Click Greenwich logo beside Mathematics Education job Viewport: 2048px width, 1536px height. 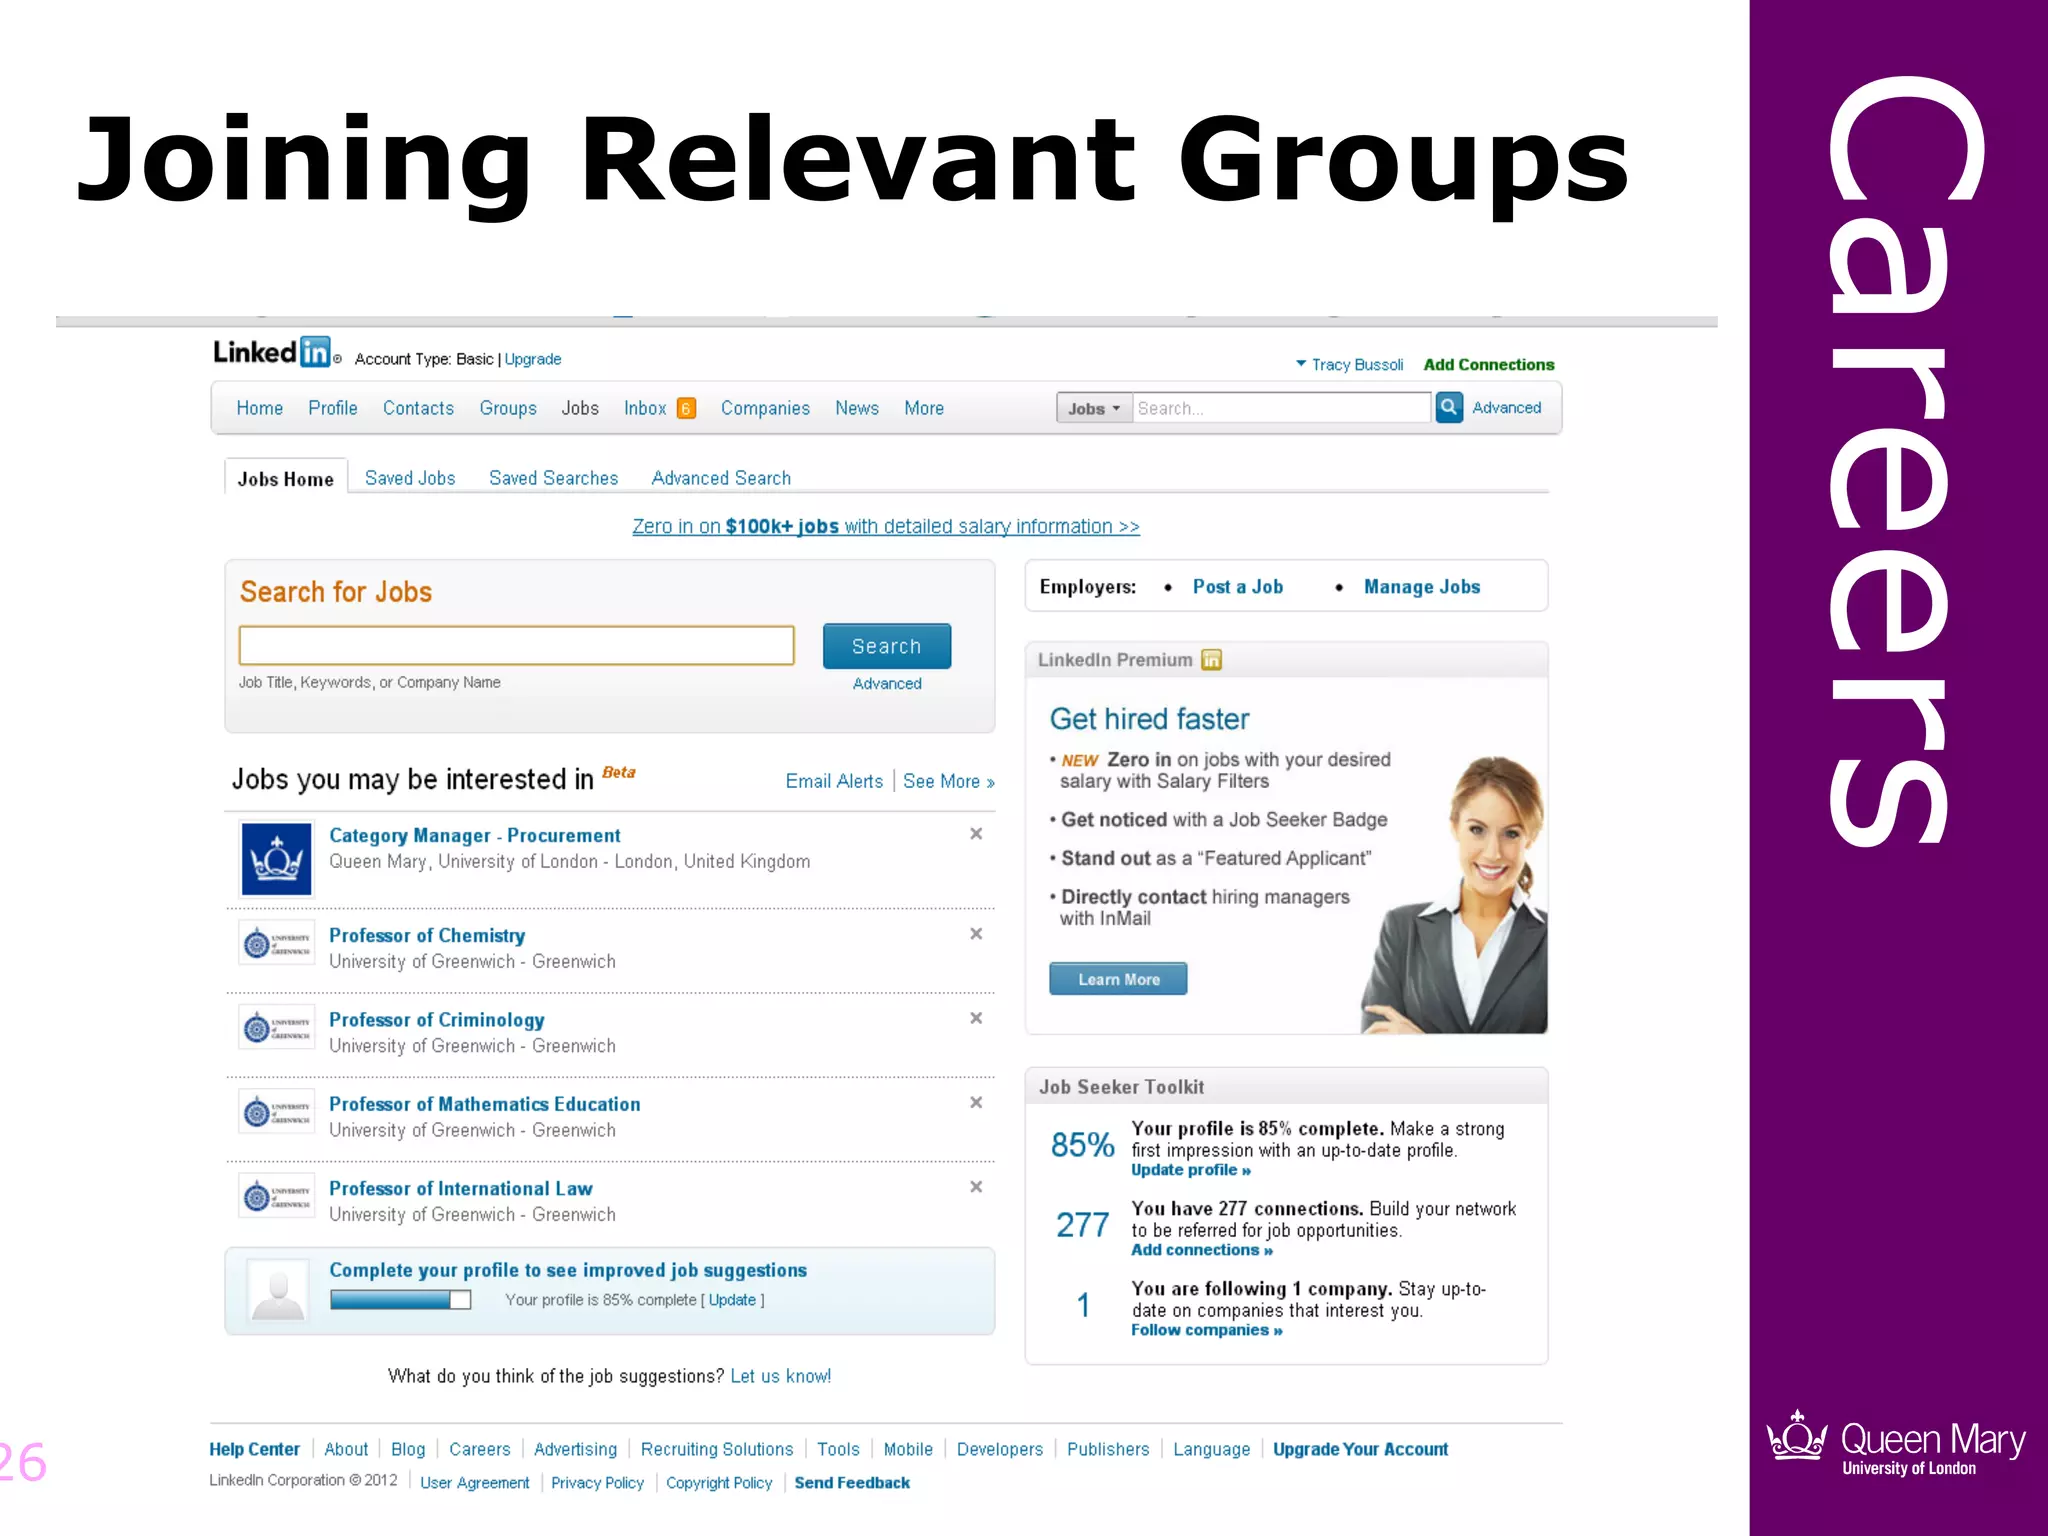tap(277, 1111)
